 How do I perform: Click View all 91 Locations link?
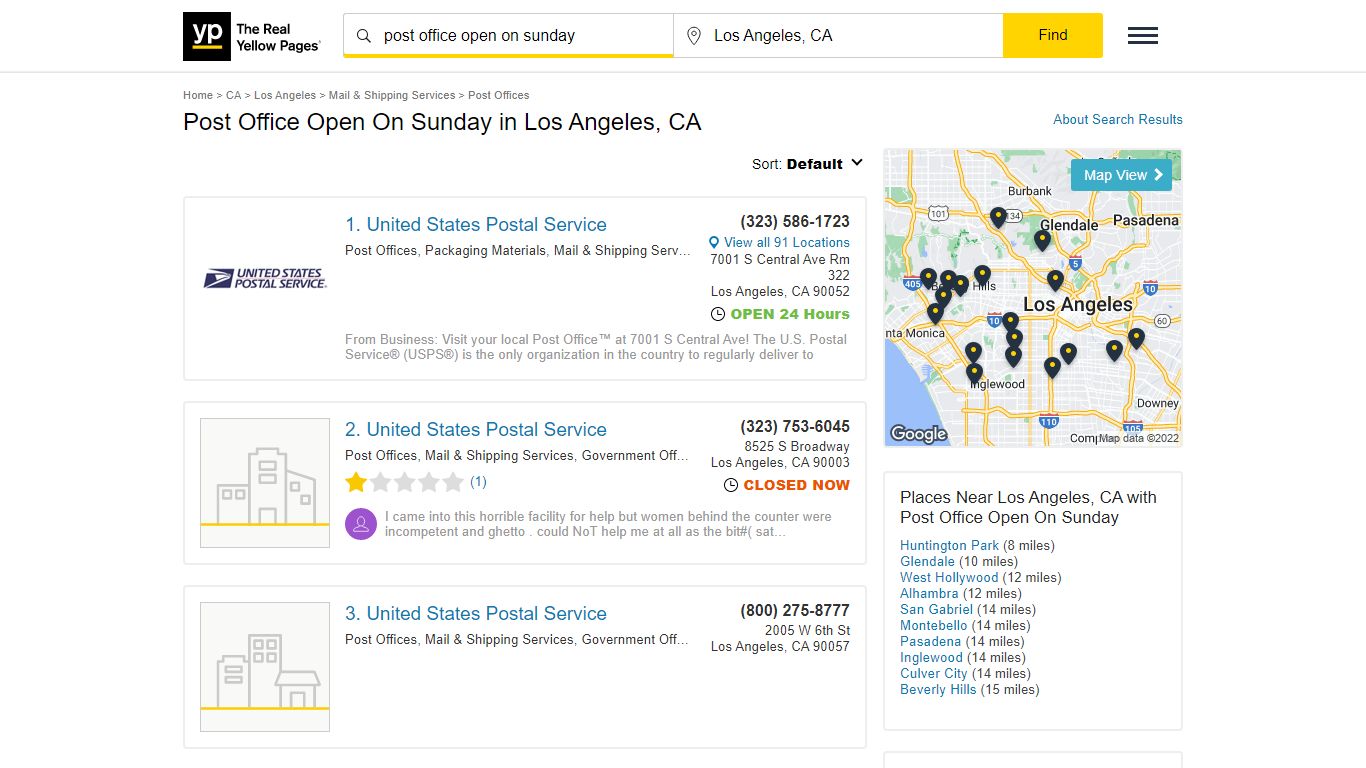tap(787, 243)
